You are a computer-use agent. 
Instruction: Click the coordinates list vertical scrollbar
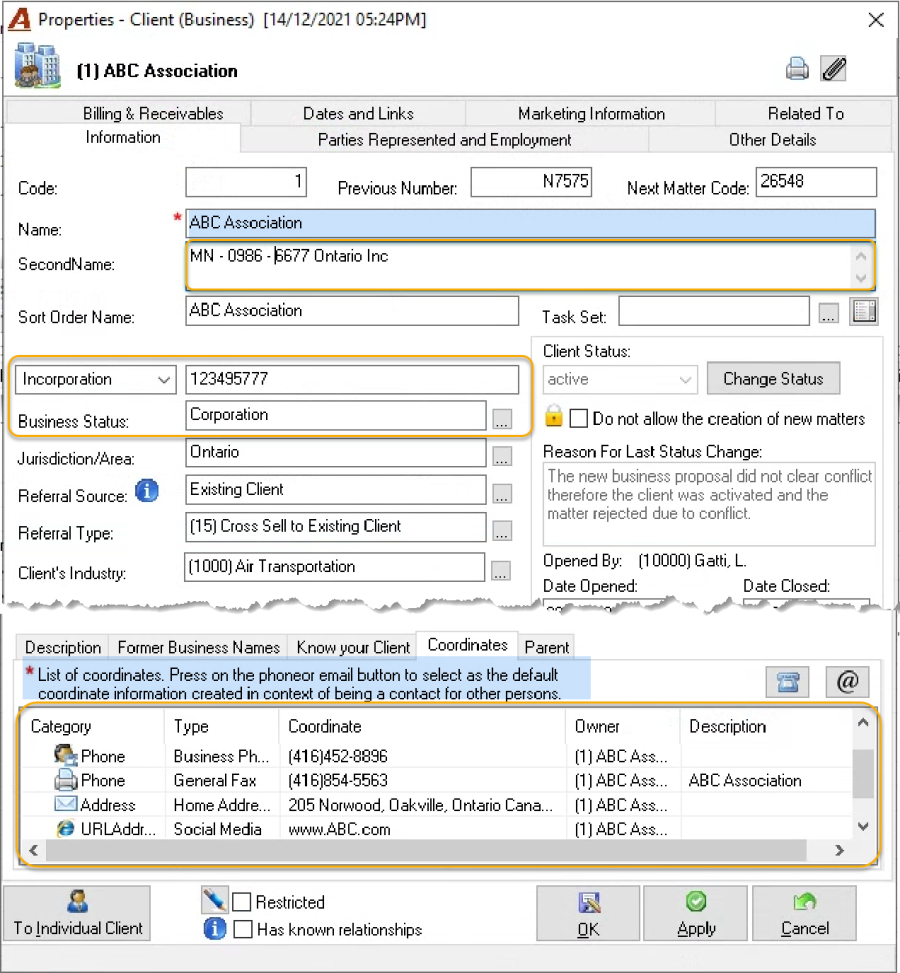pos(863,774)
